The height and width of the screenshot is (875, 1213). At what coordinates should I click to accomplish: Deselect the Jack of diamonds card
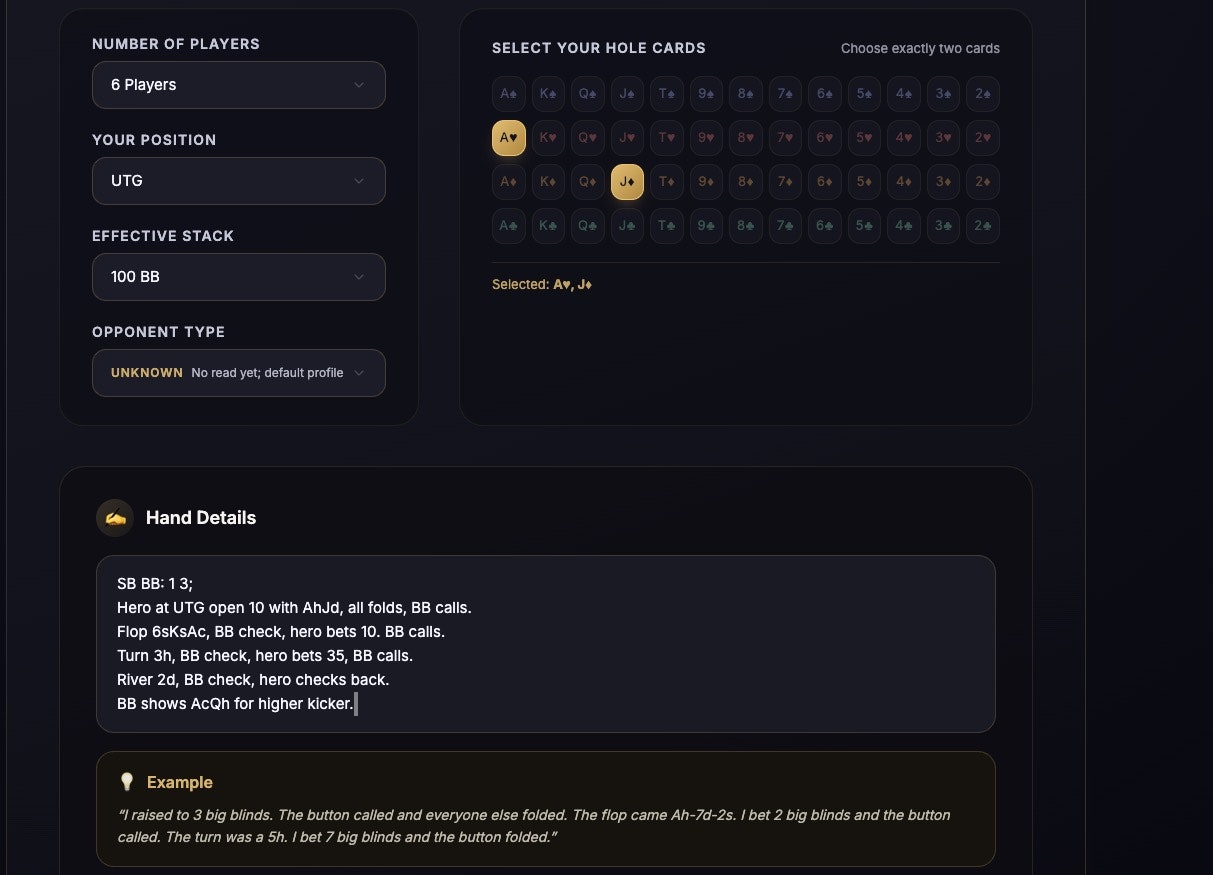627,182
